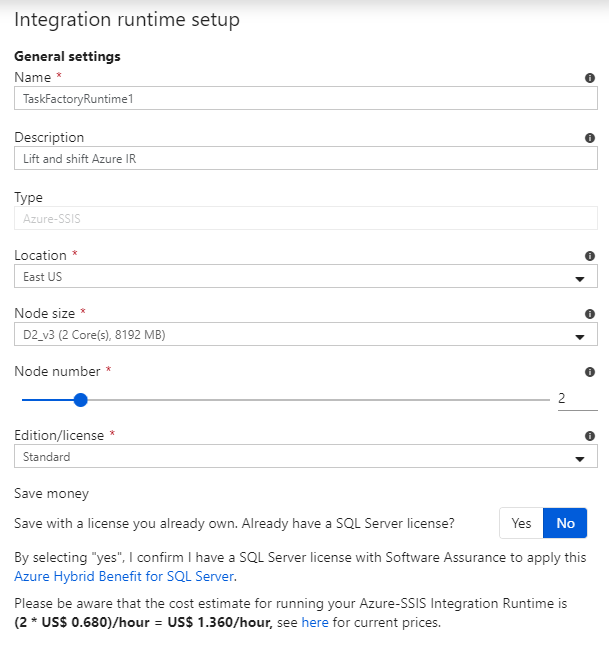Select Yes for existing SQL Server license
This screenshot has height=647, width=609.
pyautogui.click(x=521, y=523)
